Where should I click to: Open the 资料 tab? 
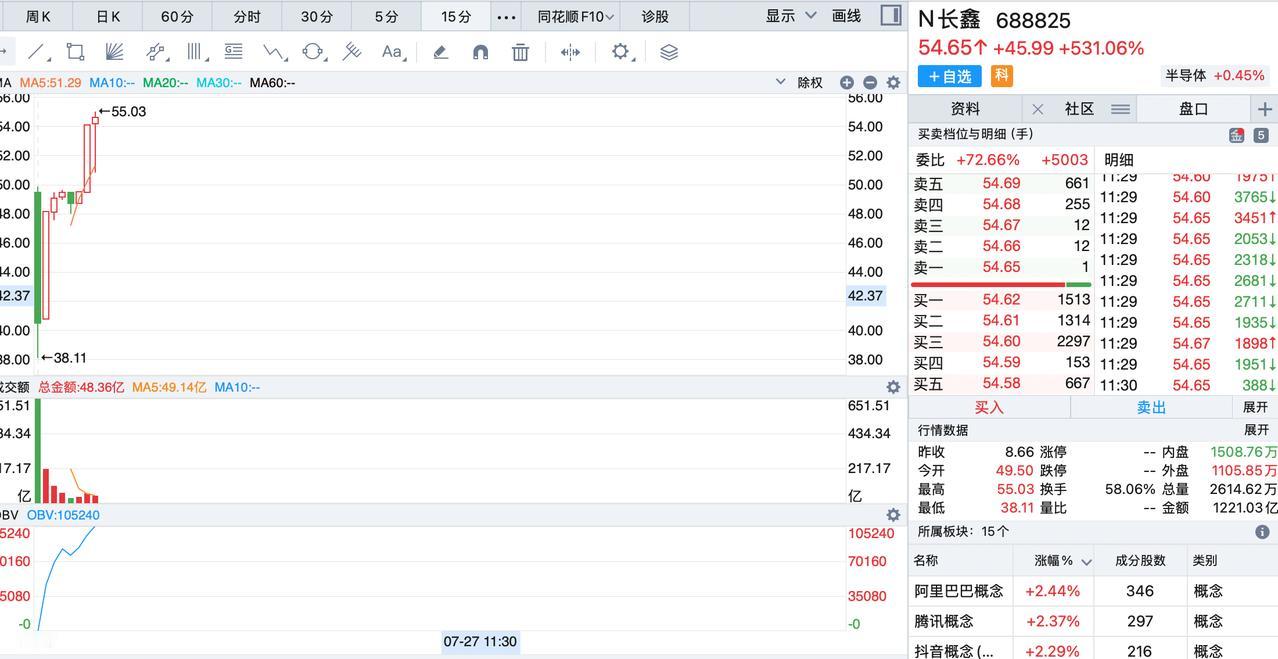coord(965,109)
